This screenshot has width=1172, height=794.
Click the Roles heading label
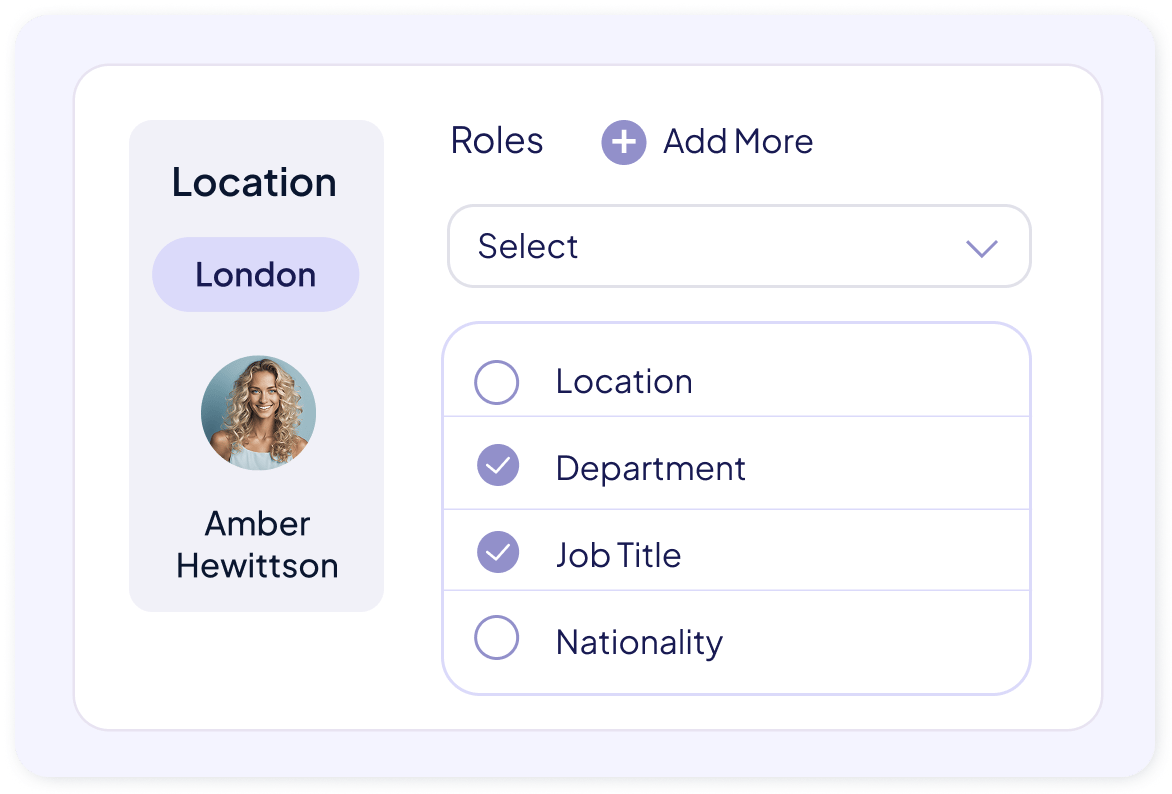[x=497, y=141]
